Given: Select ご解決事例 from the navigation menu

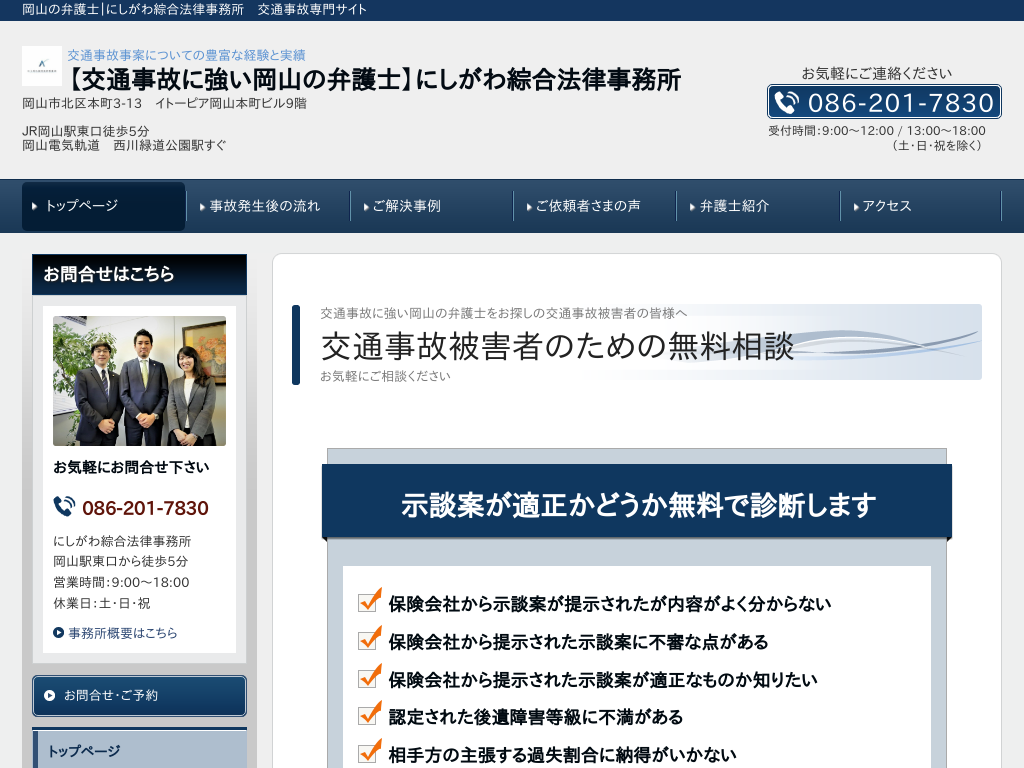Looking at the screenshot, I should (x=431, y=206).
